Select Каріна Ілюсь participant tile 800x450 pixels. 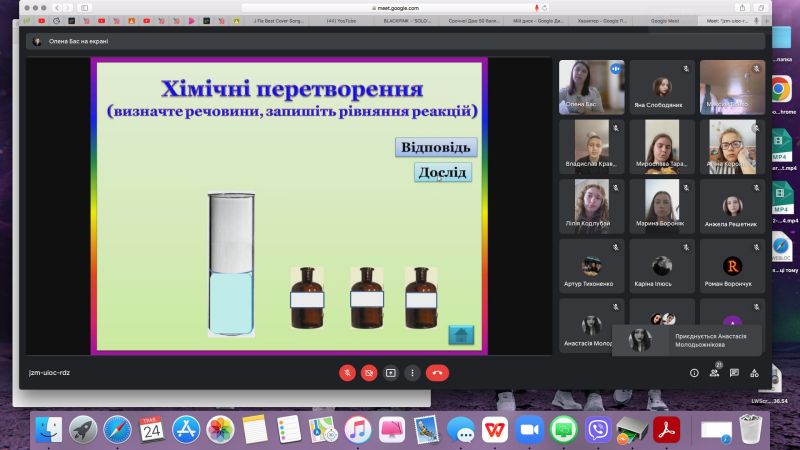point(662,266)
